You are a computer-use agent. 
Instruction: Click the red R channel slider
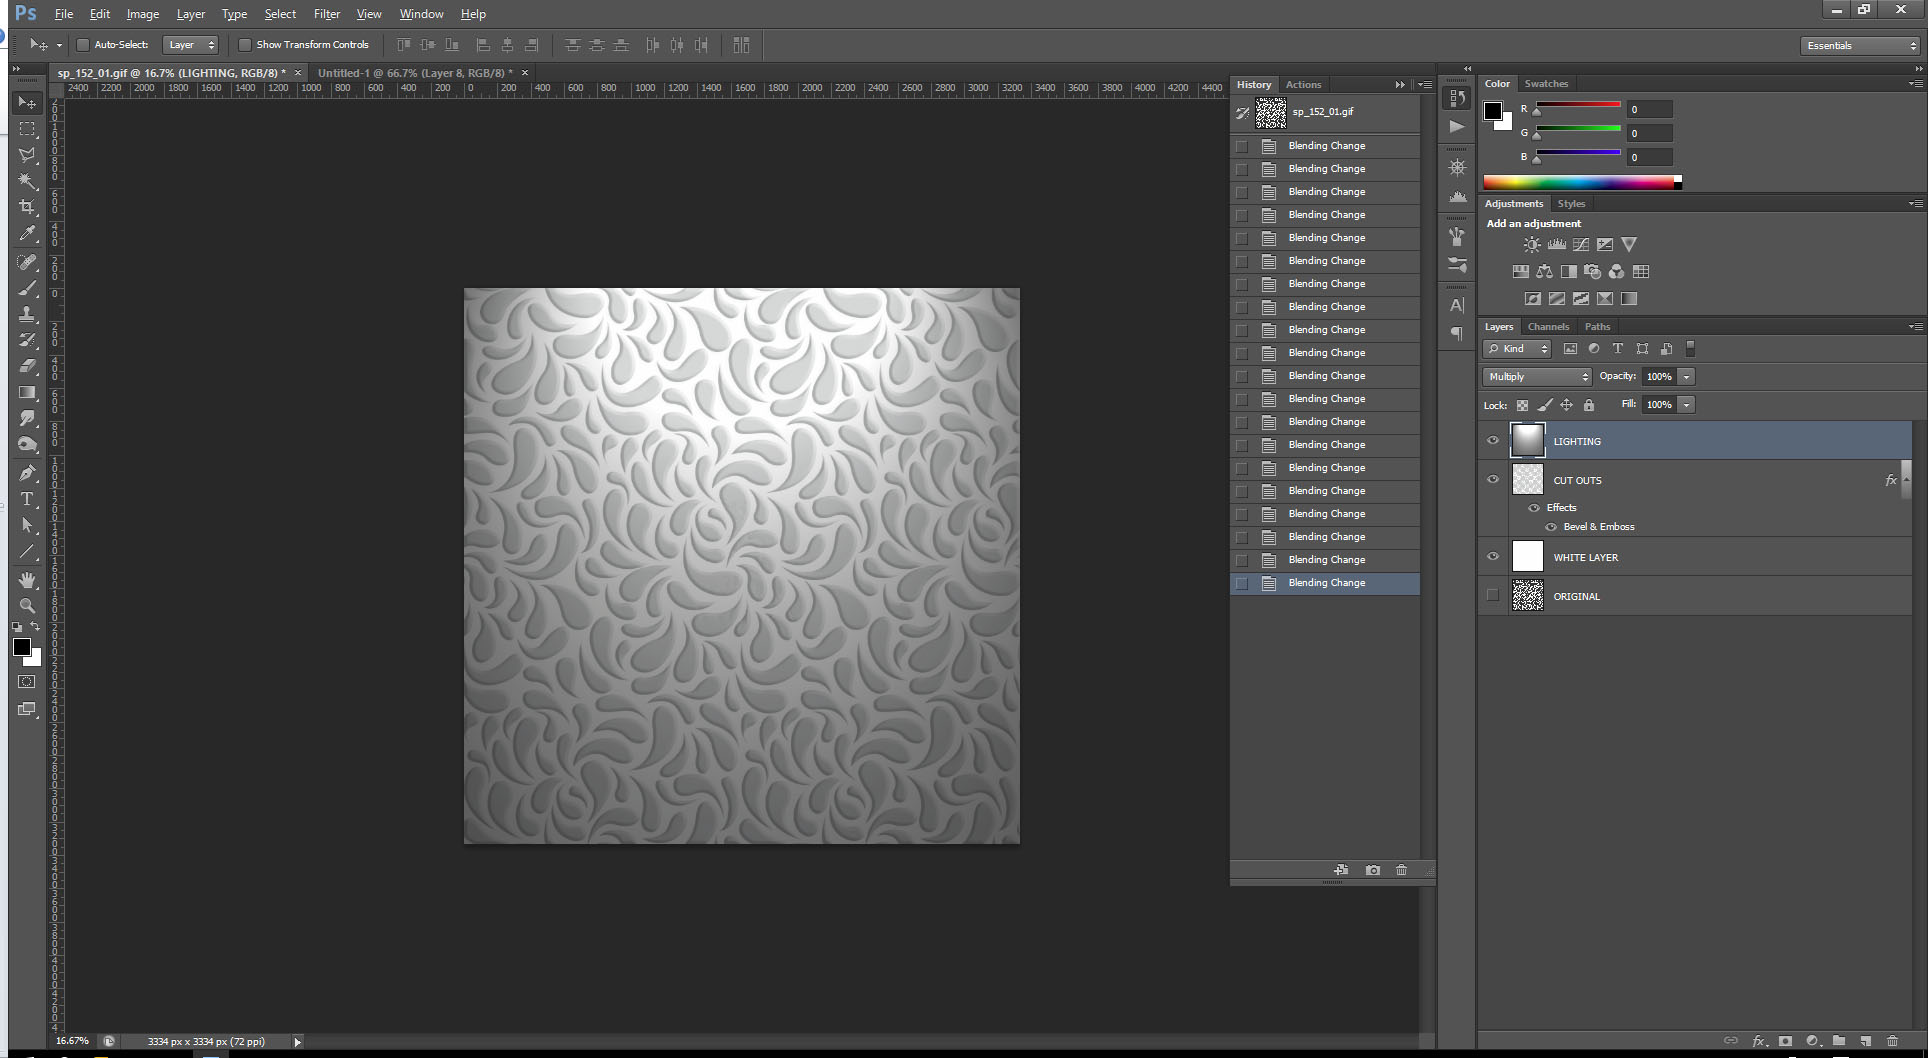[1578, 105]
